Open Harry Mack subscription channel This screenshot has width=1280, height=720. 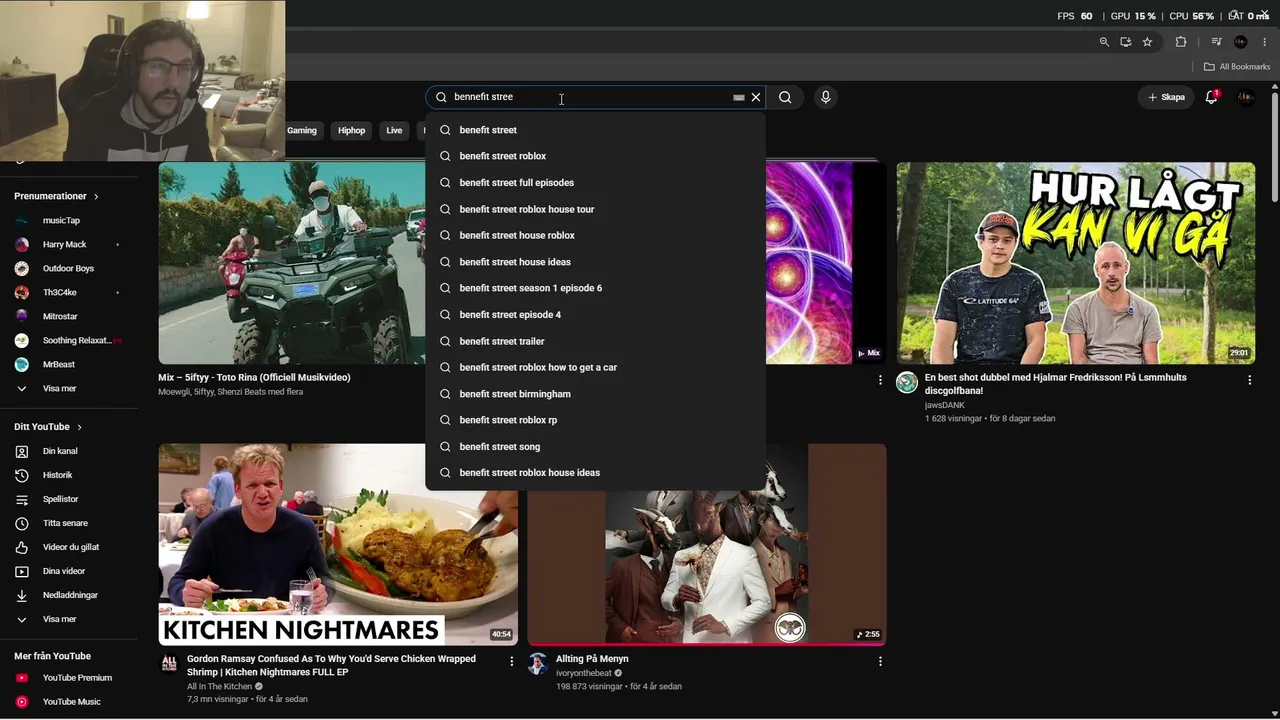pyautogui.click(x=66, y=244)
